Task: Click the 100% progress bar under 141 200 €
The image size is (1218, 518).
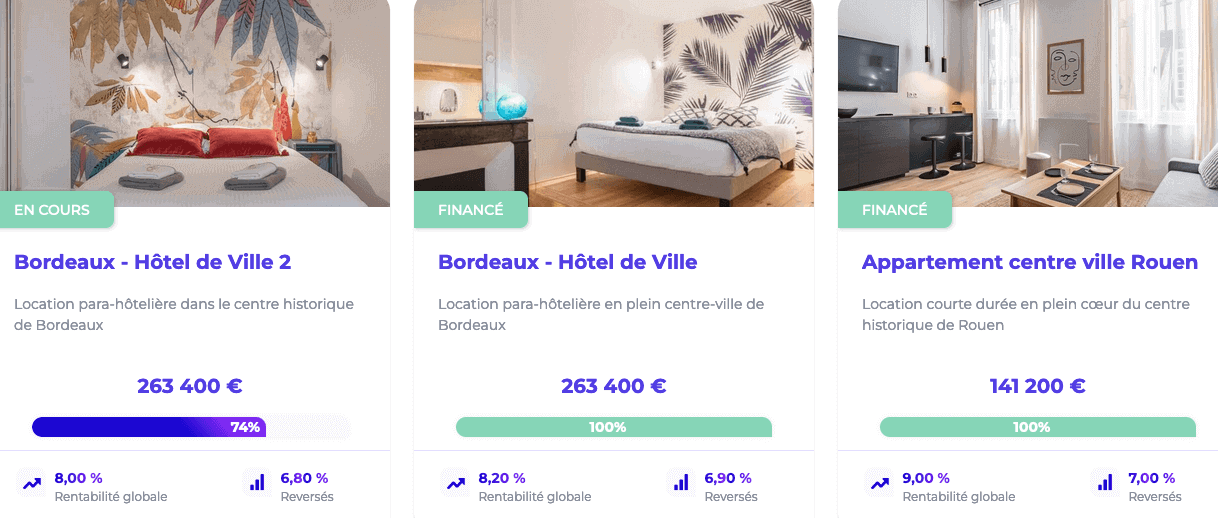Action: (1038, 427)
